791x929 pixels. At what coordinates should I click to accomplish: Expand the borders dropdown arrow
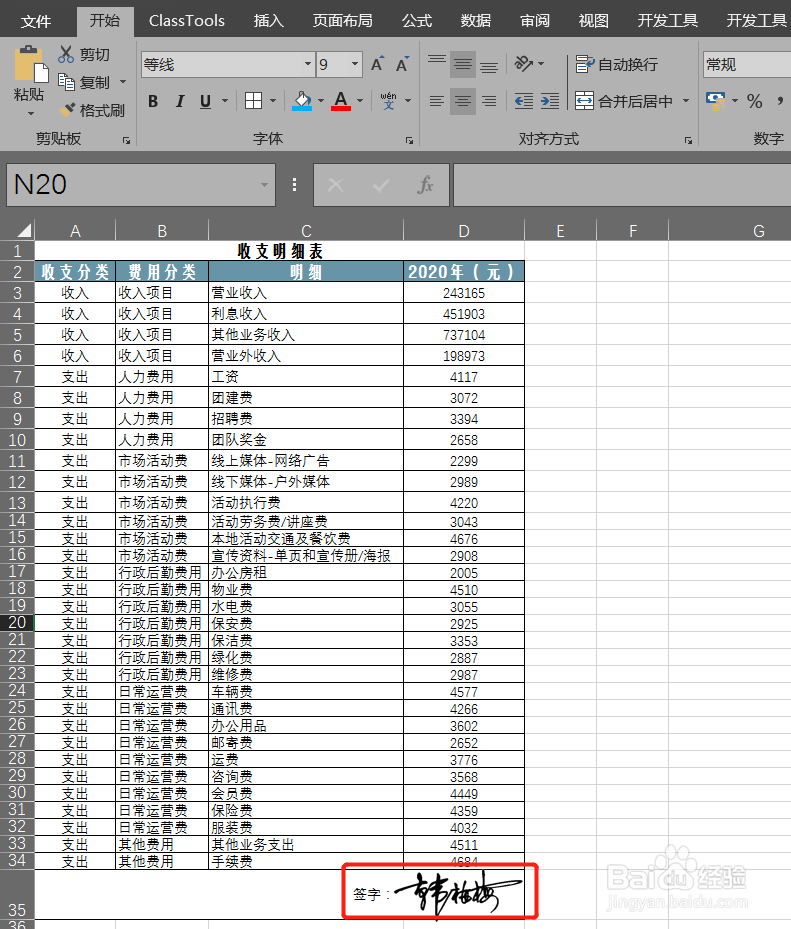[x=273, y=101]
